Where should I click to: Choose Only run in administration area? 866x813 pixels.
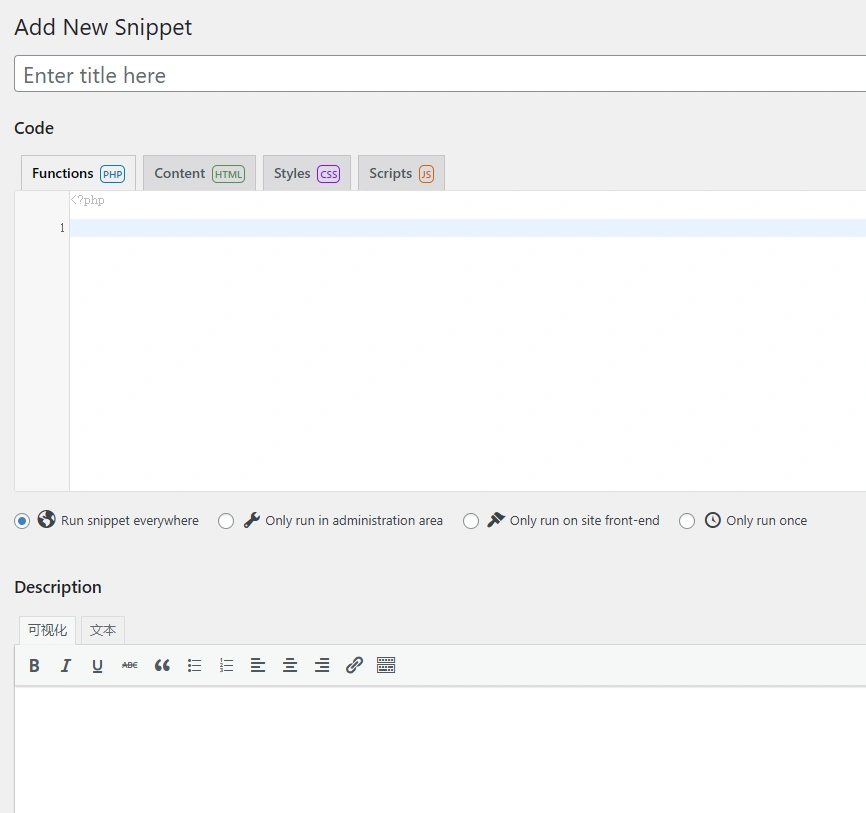(226, 520)
